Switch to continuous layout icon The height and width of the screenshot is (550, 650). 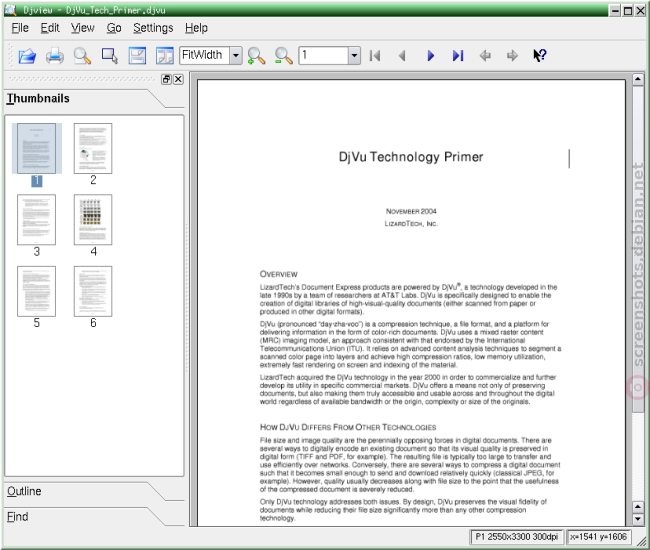pyautogui.click(x=137, y=56)
